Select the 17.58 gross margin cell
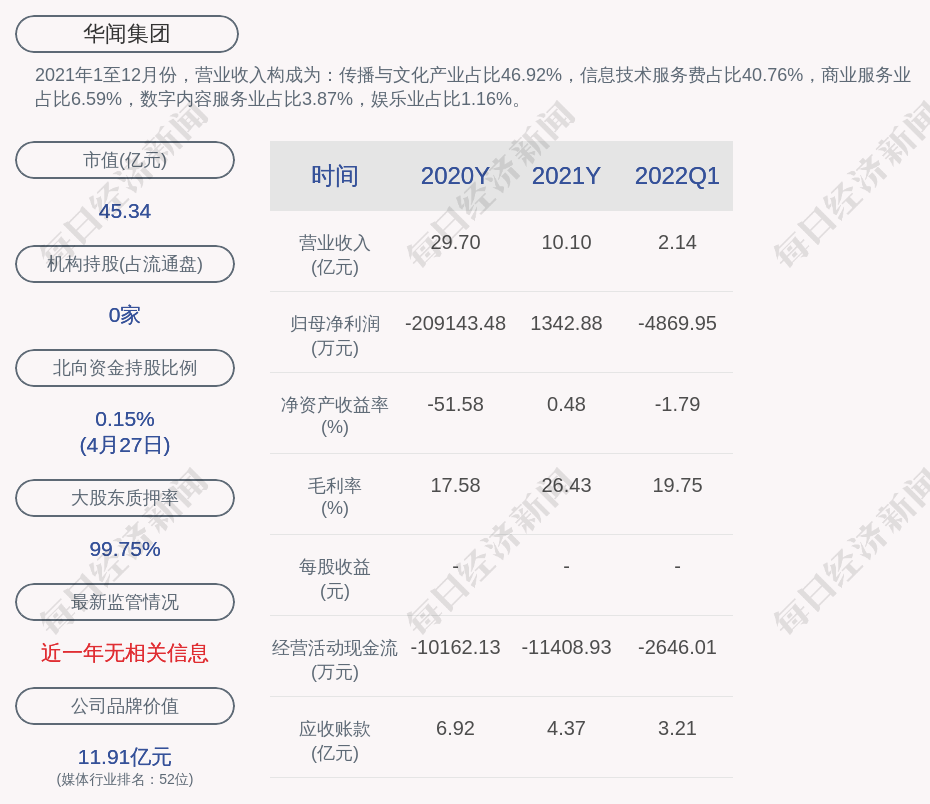The image size is (930, 804). click(456, 485)
